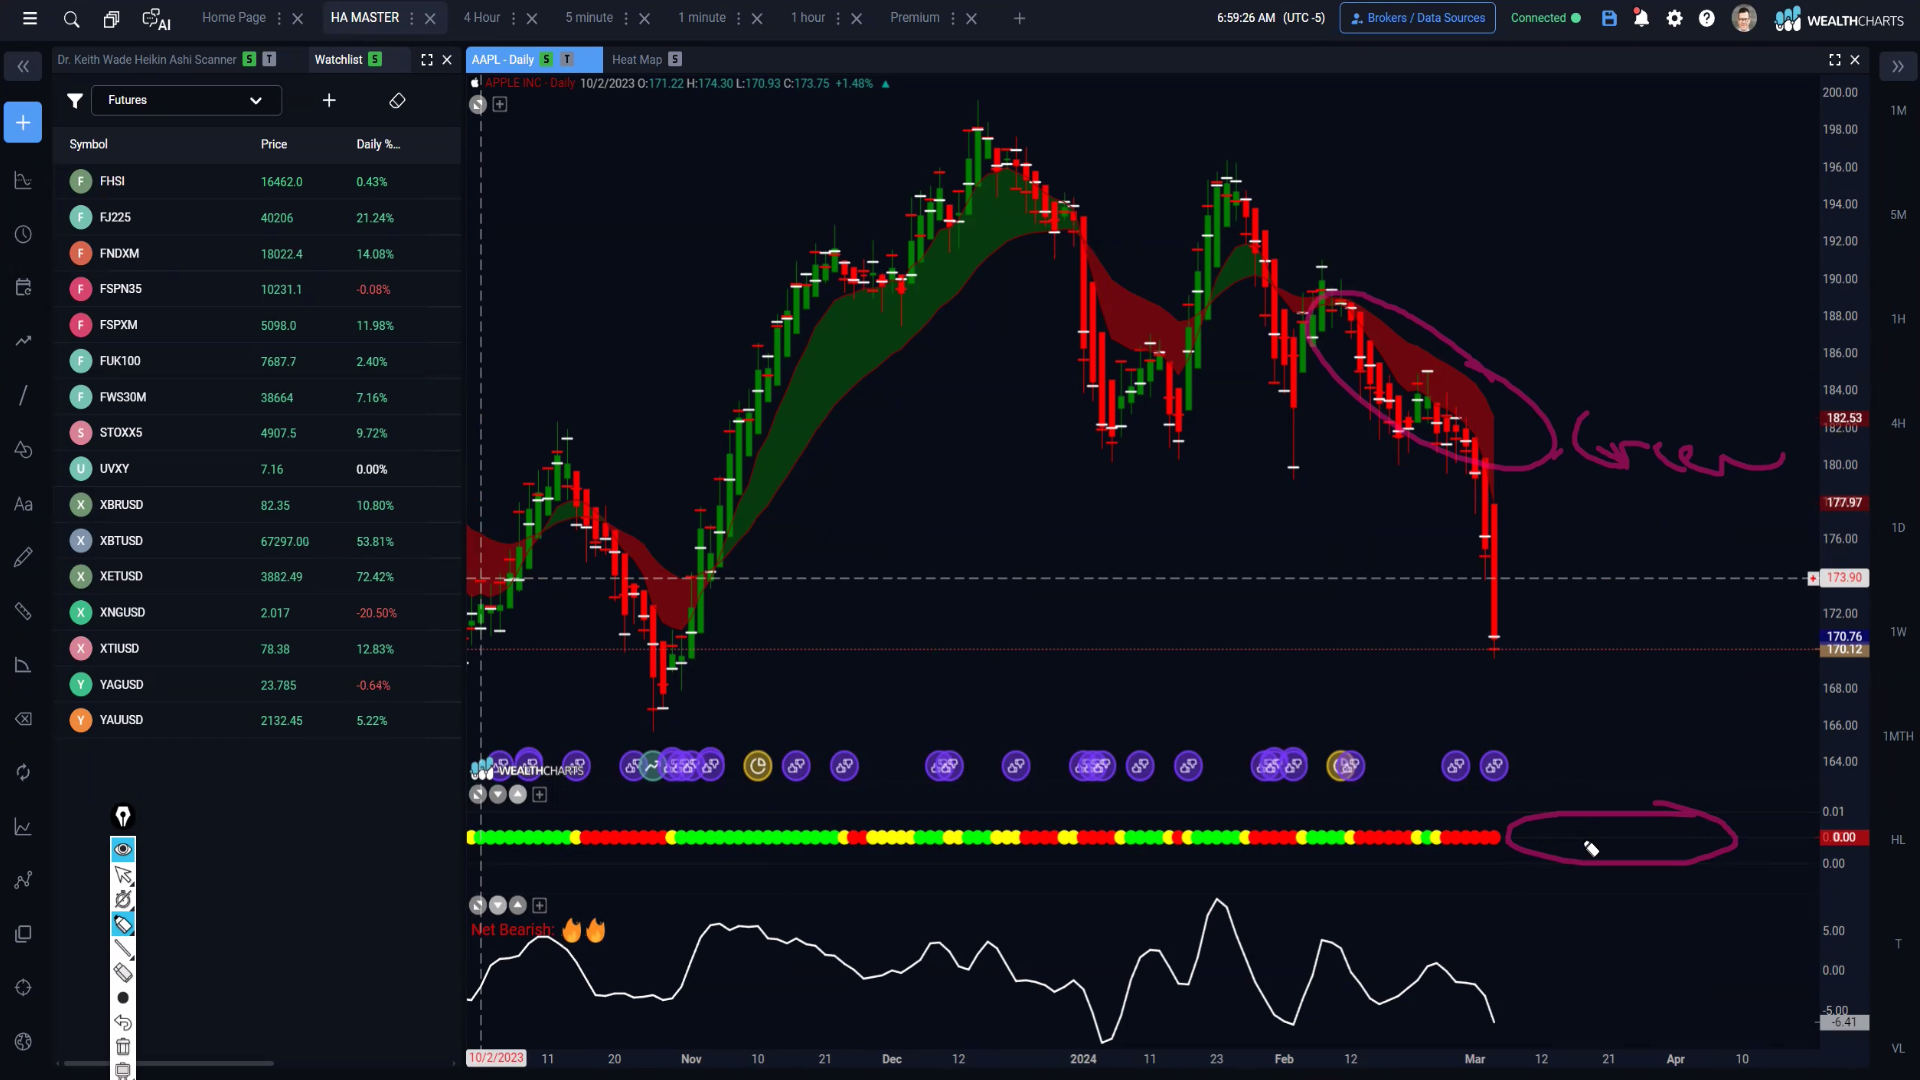Toggle T badge on Heikin Ashi Scanner tab

[x=269, y=60]
